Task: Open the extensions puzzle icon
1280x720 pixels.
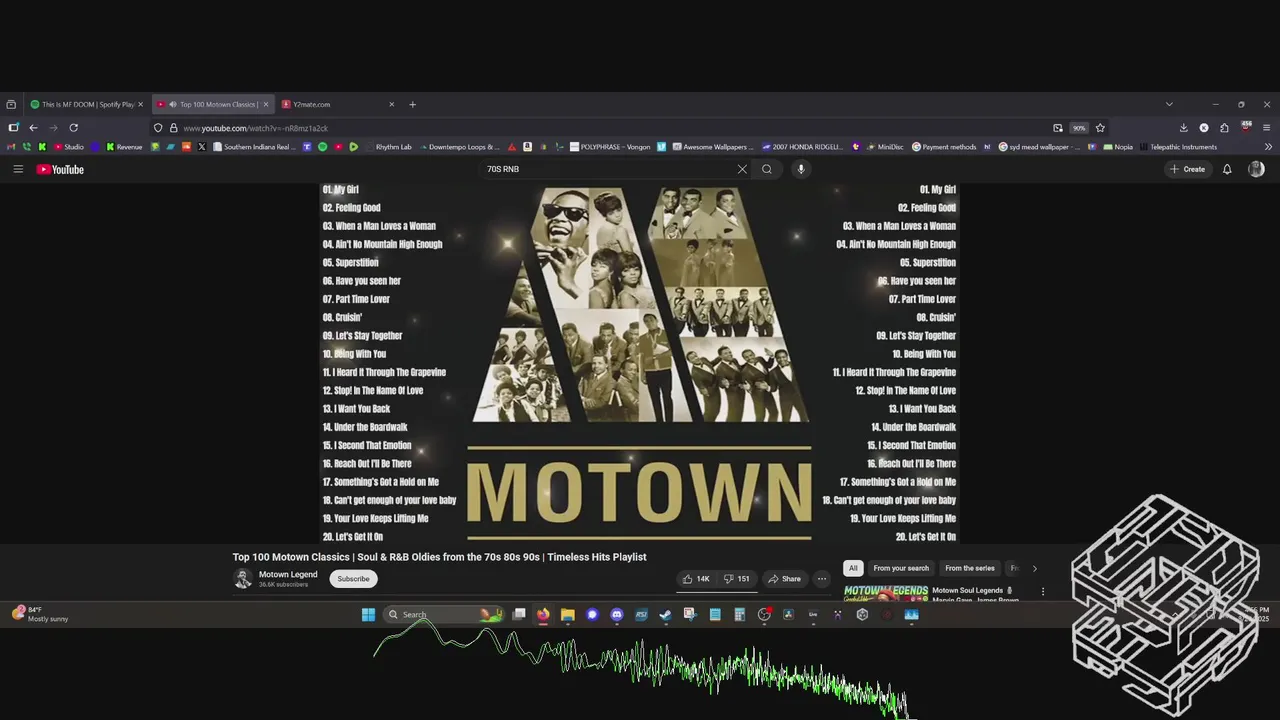Action: (x=1224, y=128)
